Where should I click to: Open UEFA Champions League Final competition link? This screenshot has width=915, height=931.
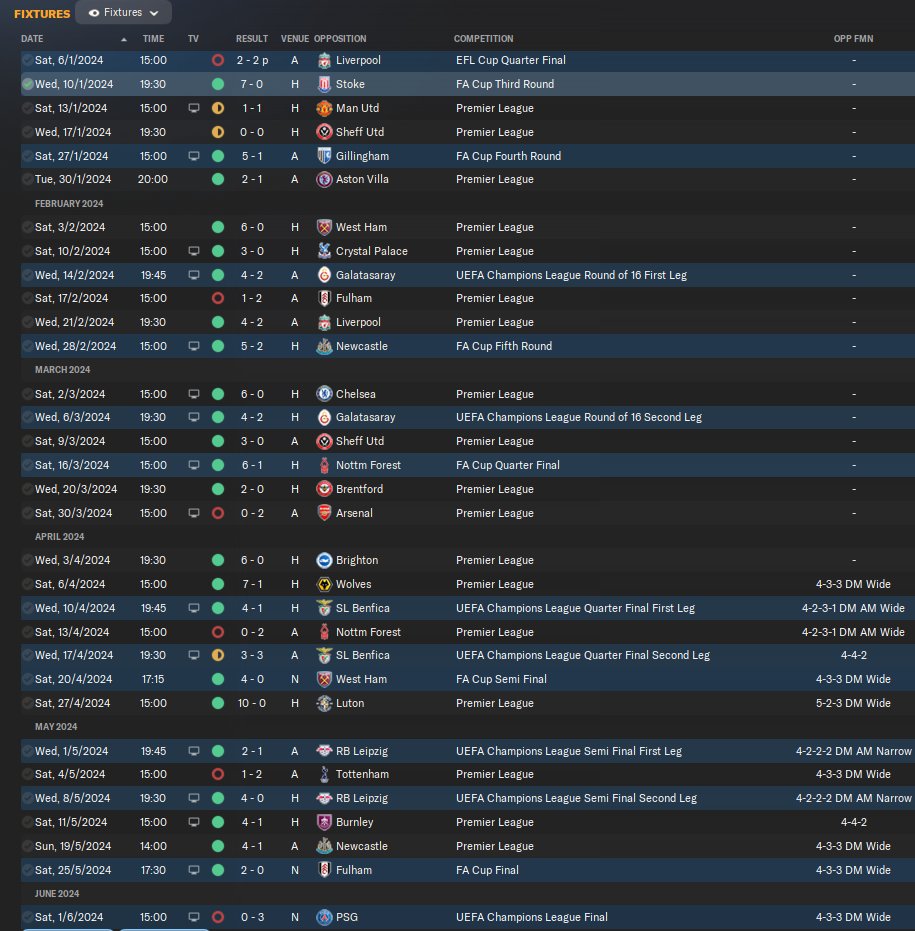tap(531, 917)
